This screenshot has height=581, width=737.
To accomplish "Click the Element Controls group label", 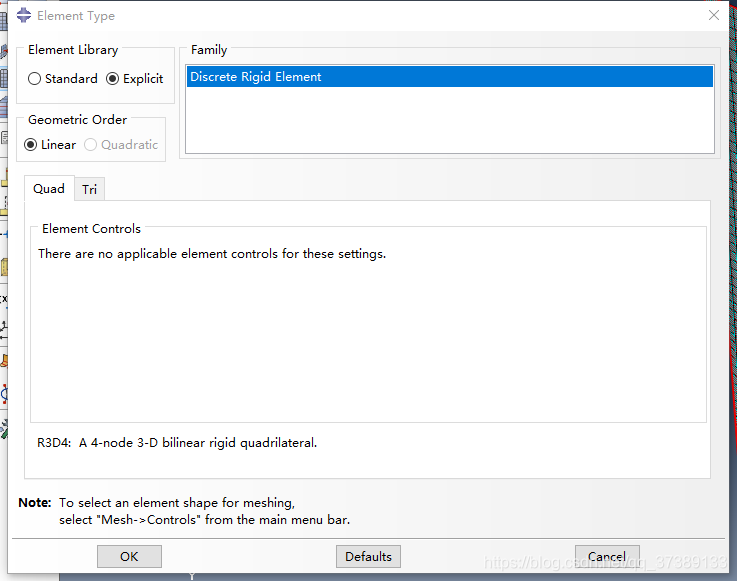I will pos(91,229).
